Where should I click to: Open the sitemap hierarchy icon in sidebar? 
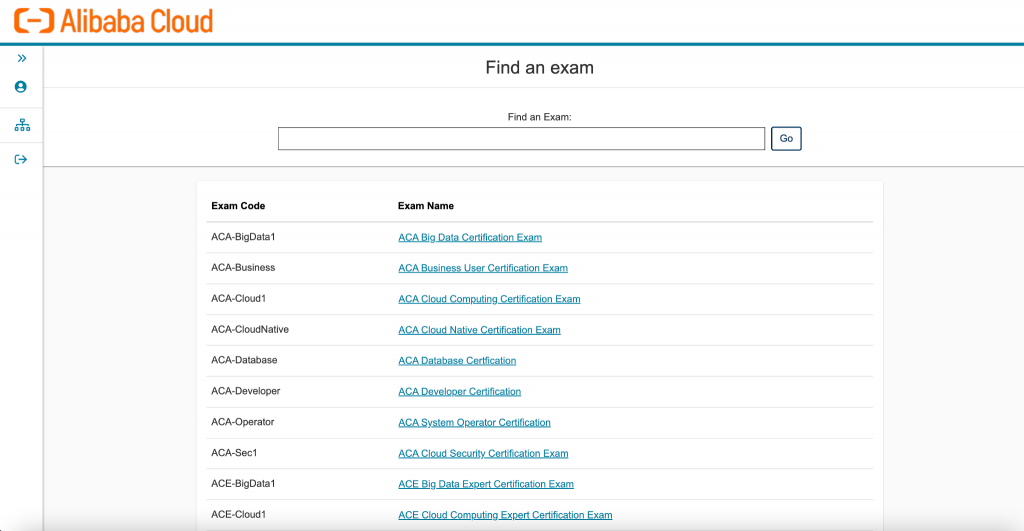click(22, 125)
